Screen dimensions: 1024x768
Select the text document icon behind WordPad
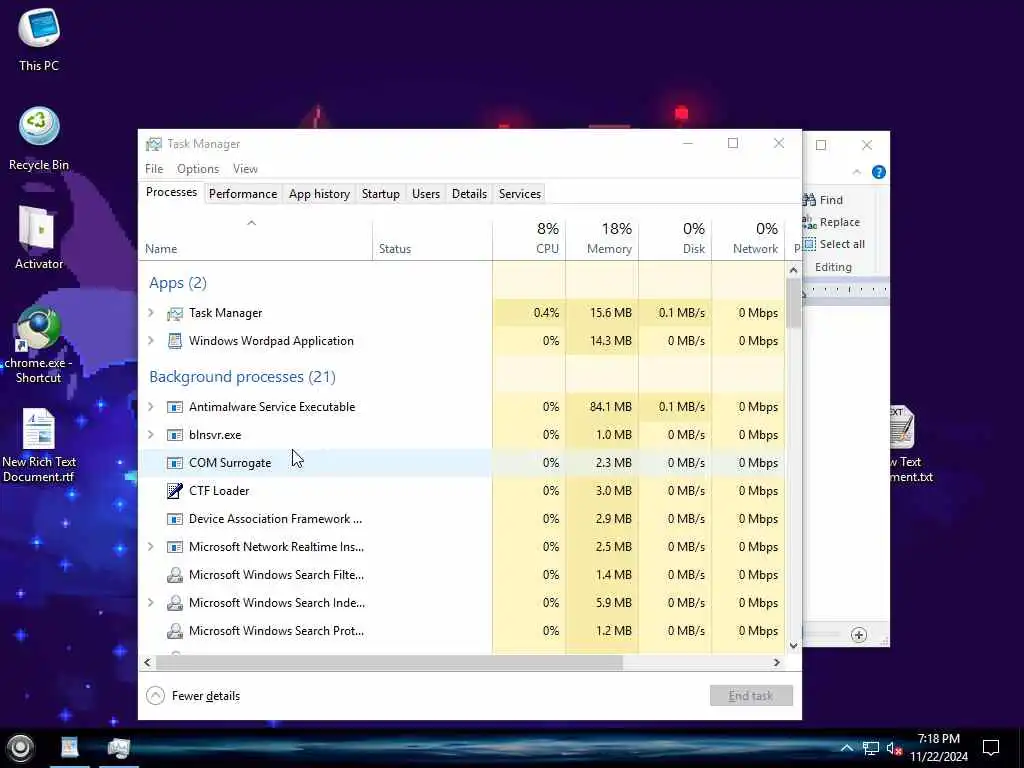[910, 445]
